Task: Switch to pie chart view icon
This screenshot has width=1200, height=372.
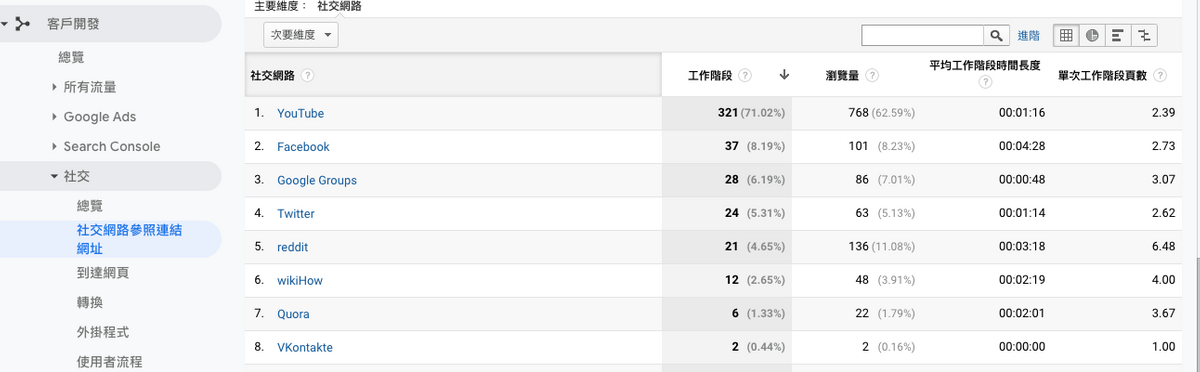Action: point(1092,35)
